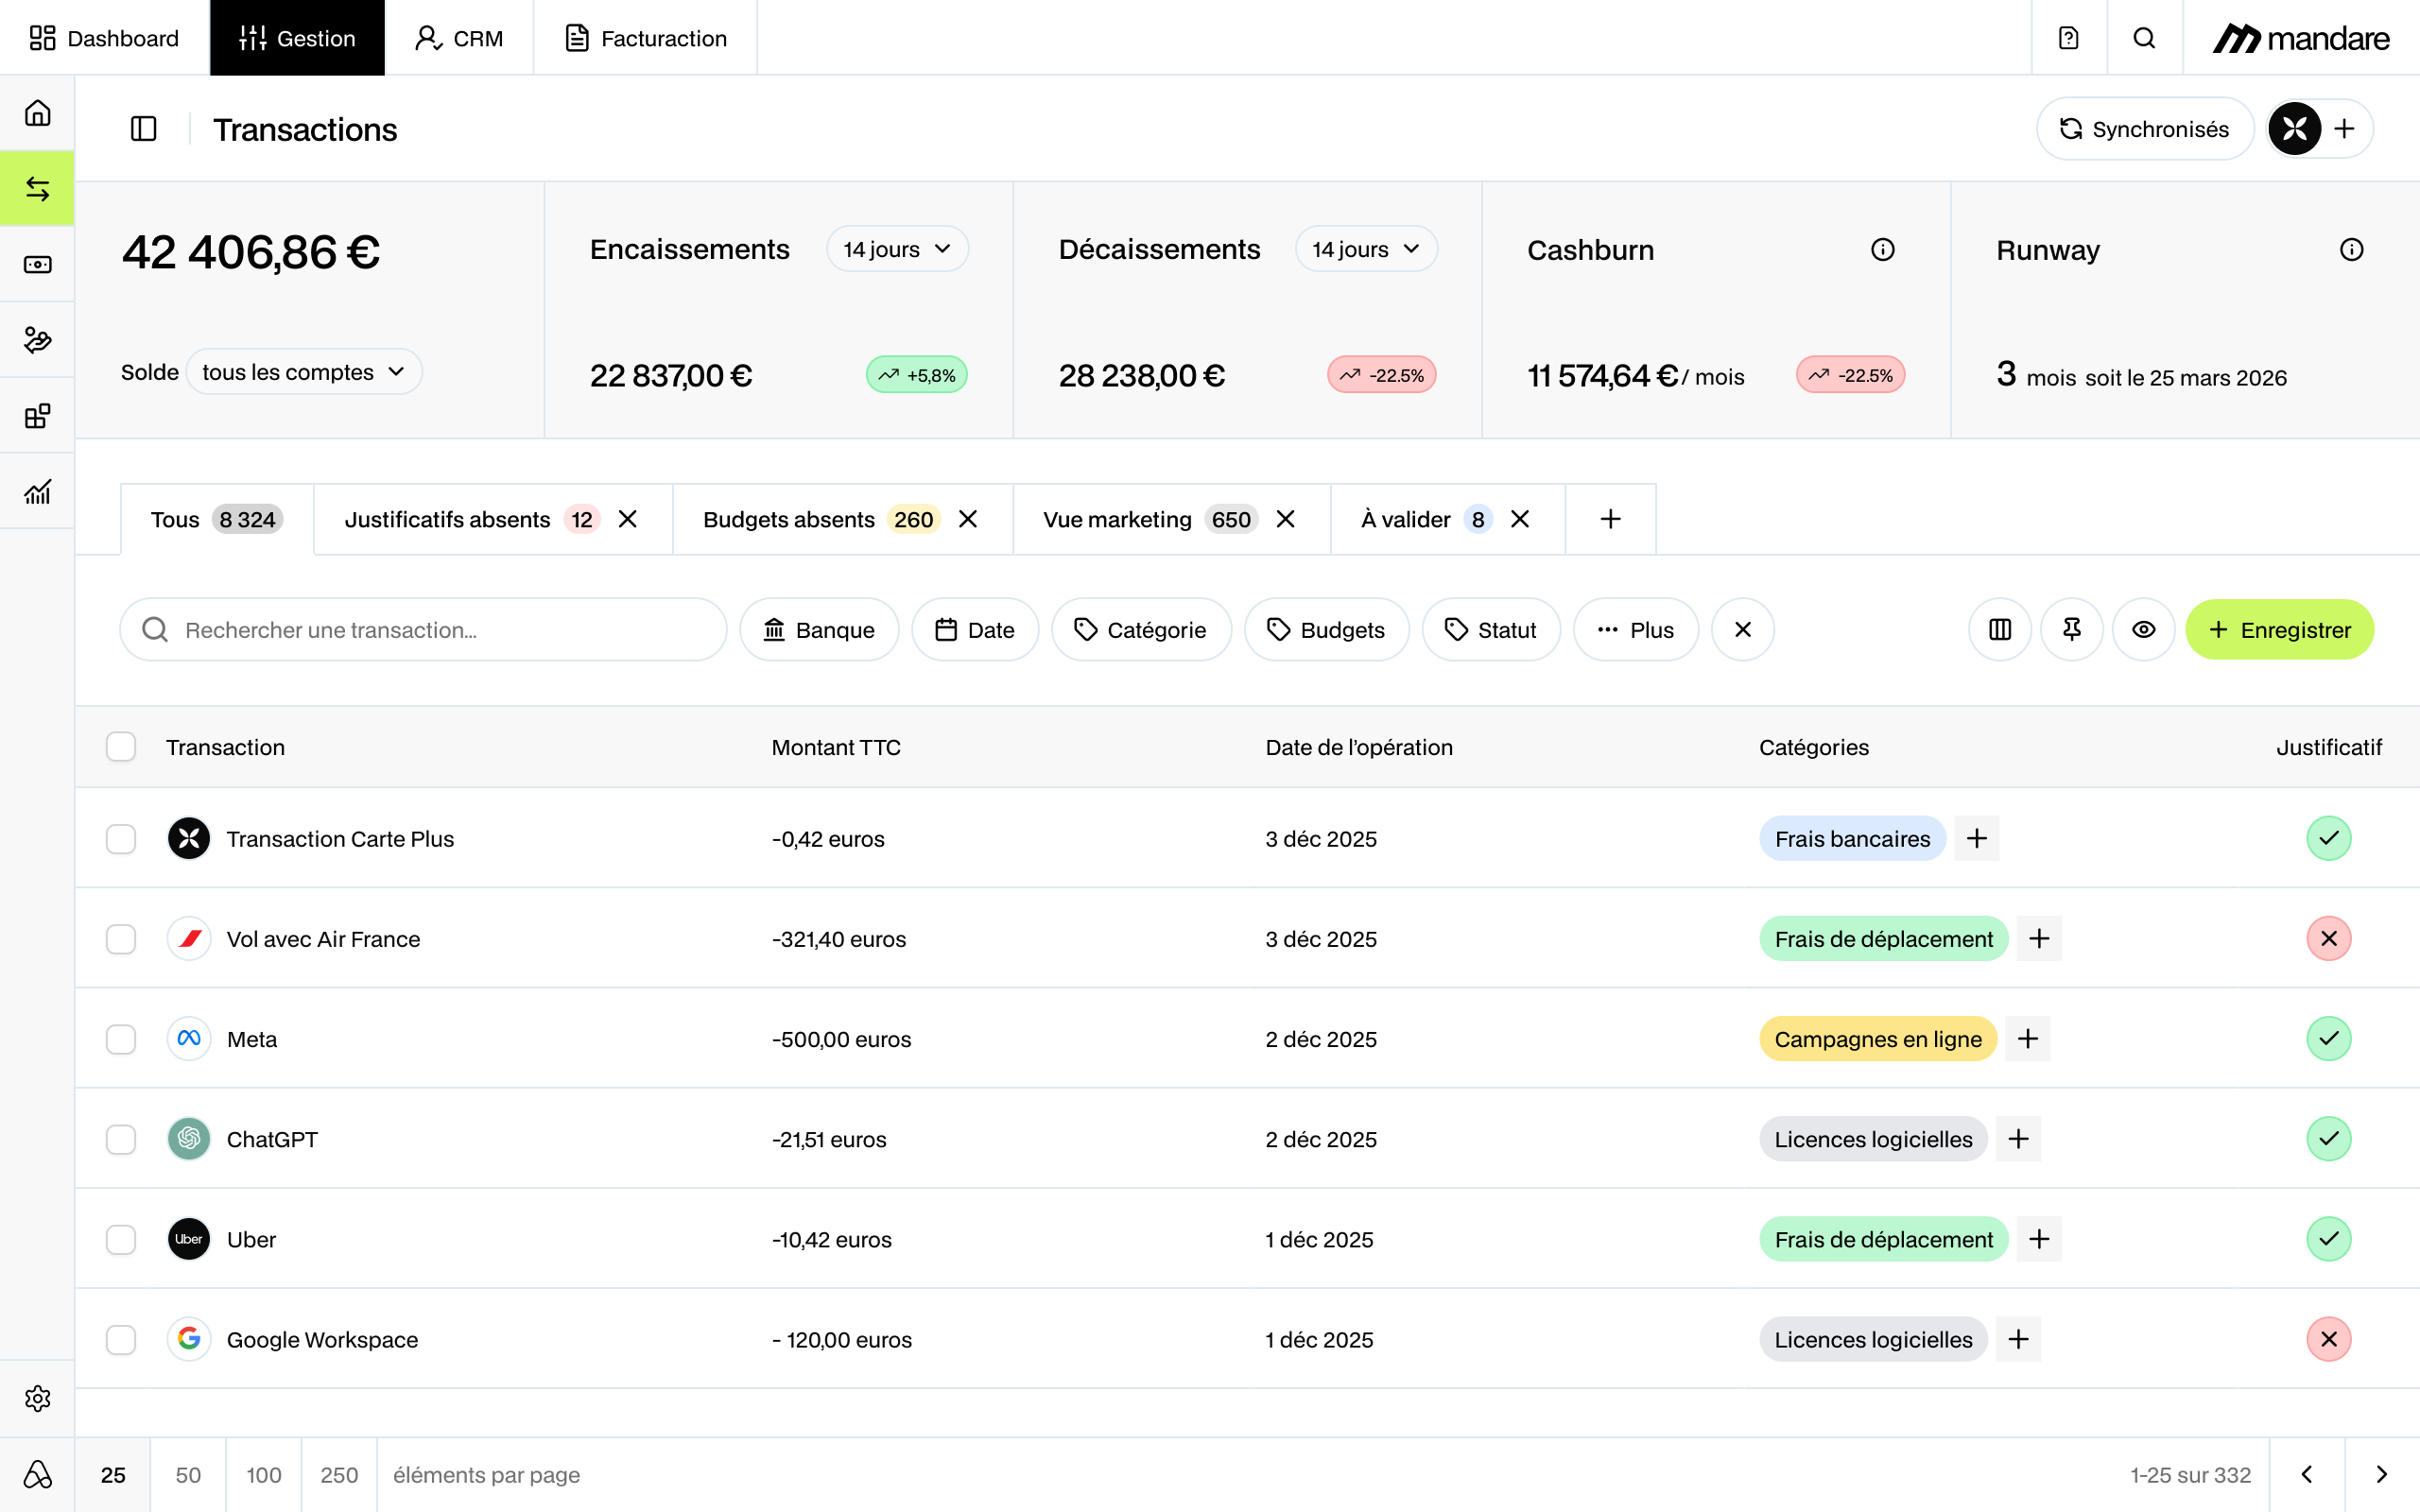Viewport: 2420px width, 1512px height.
Task: Tick the Uber row checkbox
Action: [x=121, y=1239]
